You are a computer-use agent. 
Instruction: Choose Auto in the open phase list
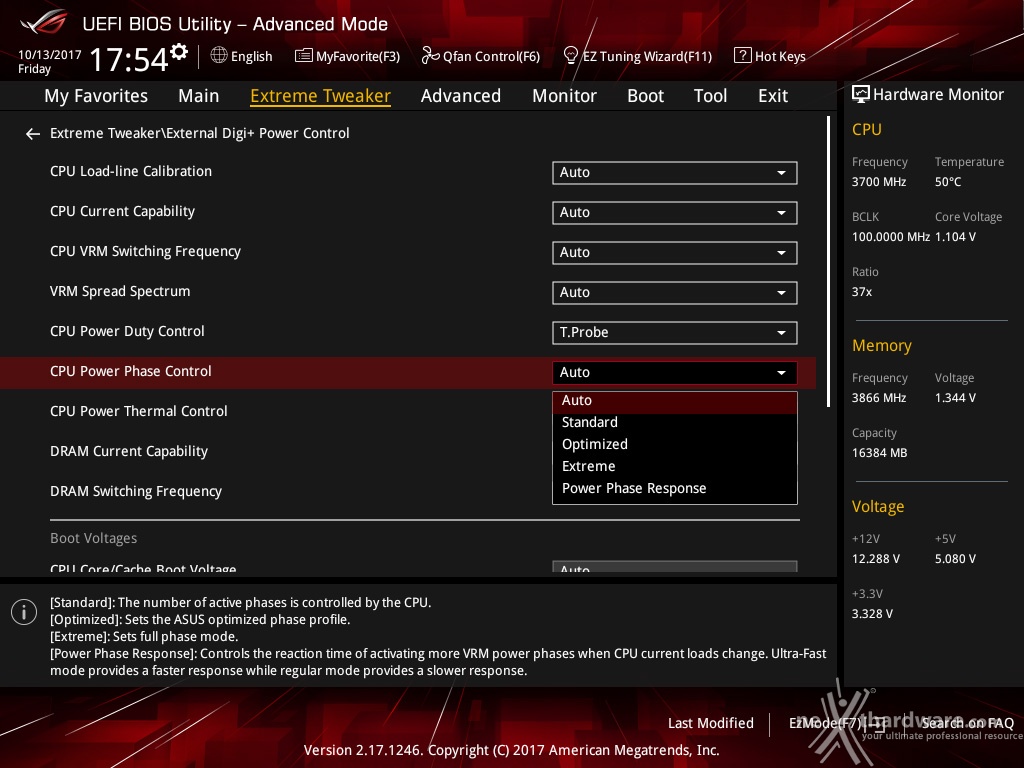click(x=675, y=401)
